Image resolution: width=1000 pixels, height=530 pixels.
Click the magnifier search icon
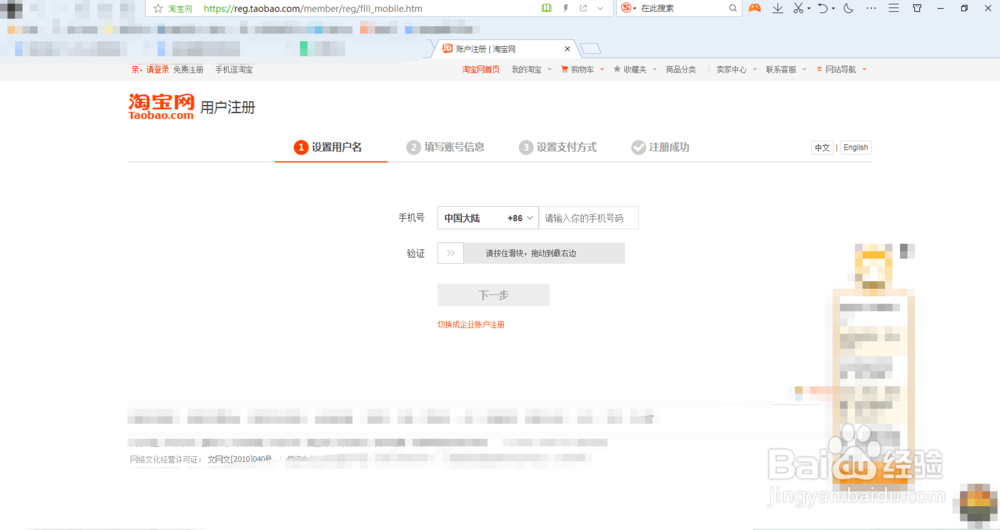[x=733, y=8]
